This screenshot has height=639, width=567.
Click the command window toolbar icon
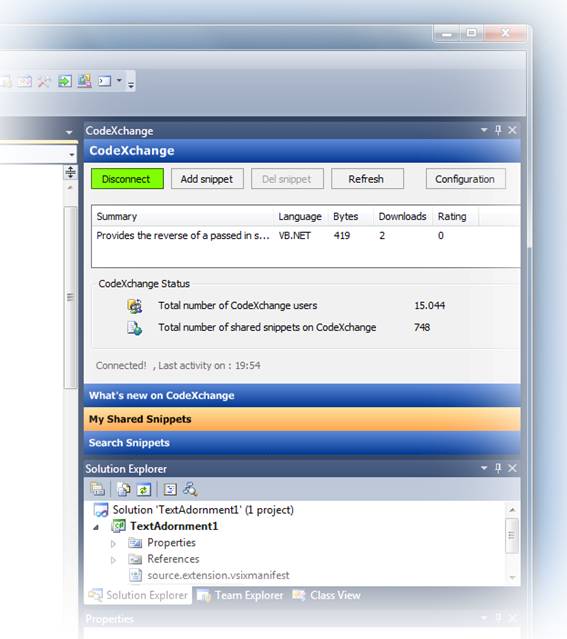[105, 81]
